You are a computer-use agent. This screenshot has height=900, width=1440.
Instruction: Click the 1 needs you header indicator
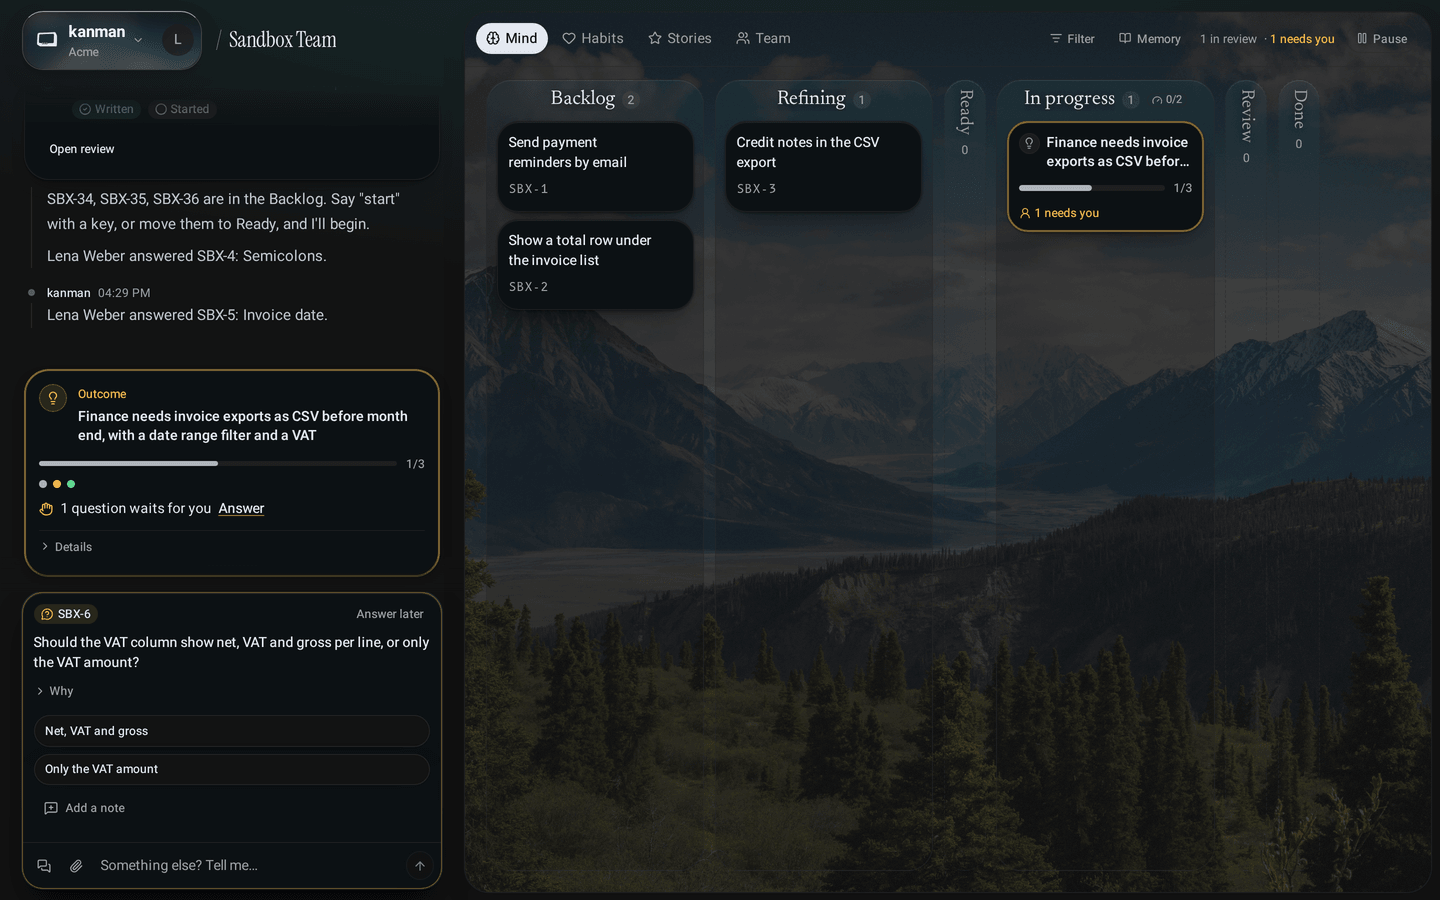coord(1302,39)
